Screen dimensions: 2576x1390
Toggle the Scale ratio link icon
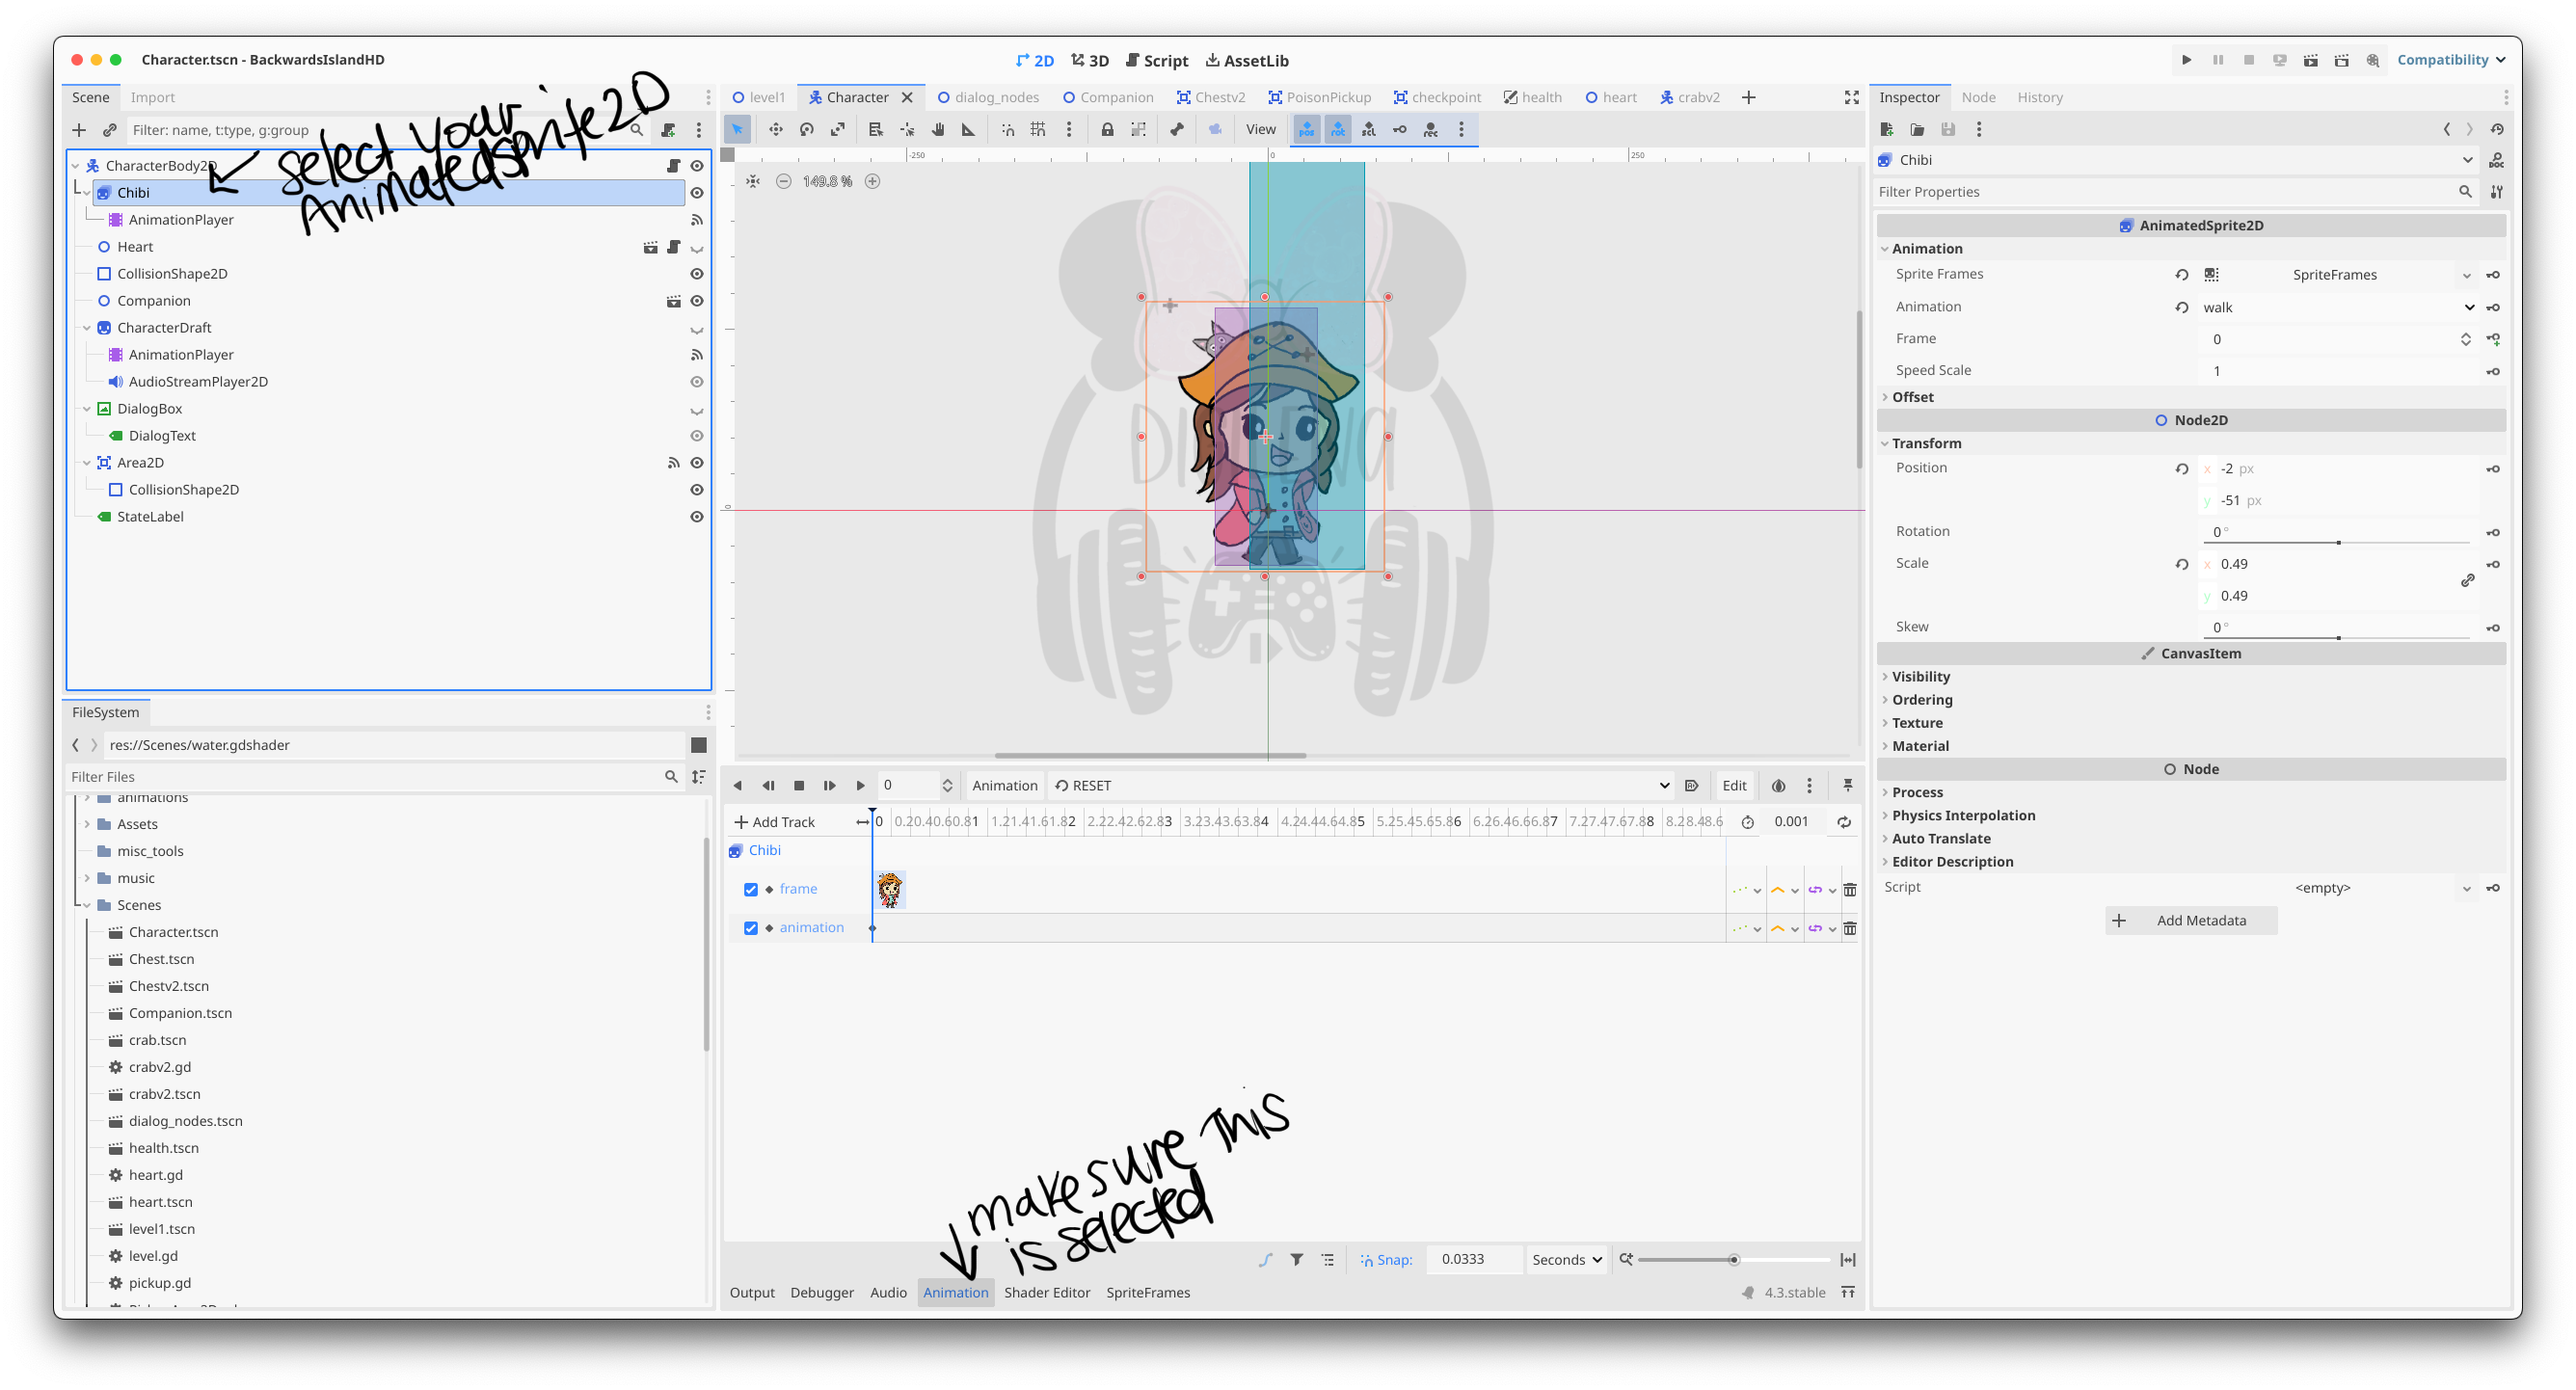point(2468,580)
